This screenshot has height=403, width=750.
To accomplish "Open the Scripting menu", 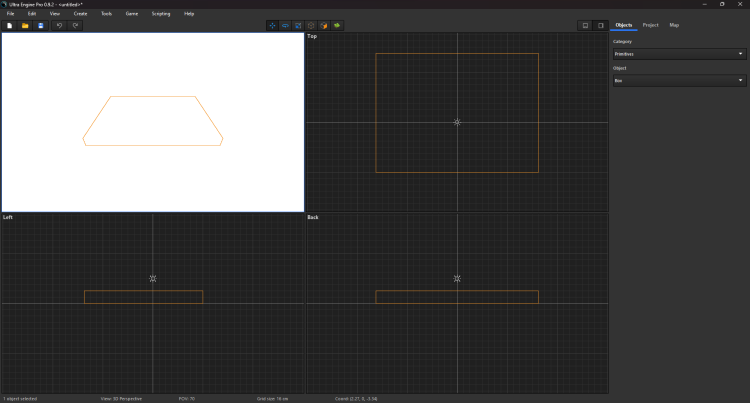I will point(160,14).
